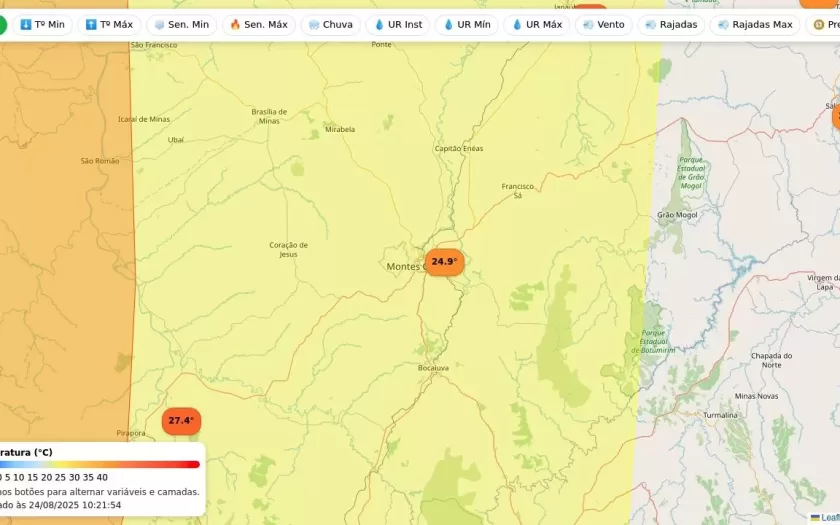Click the temperature color gradient bar
The height and width of the screenshot is (525, 840).
tap(100, 464)
